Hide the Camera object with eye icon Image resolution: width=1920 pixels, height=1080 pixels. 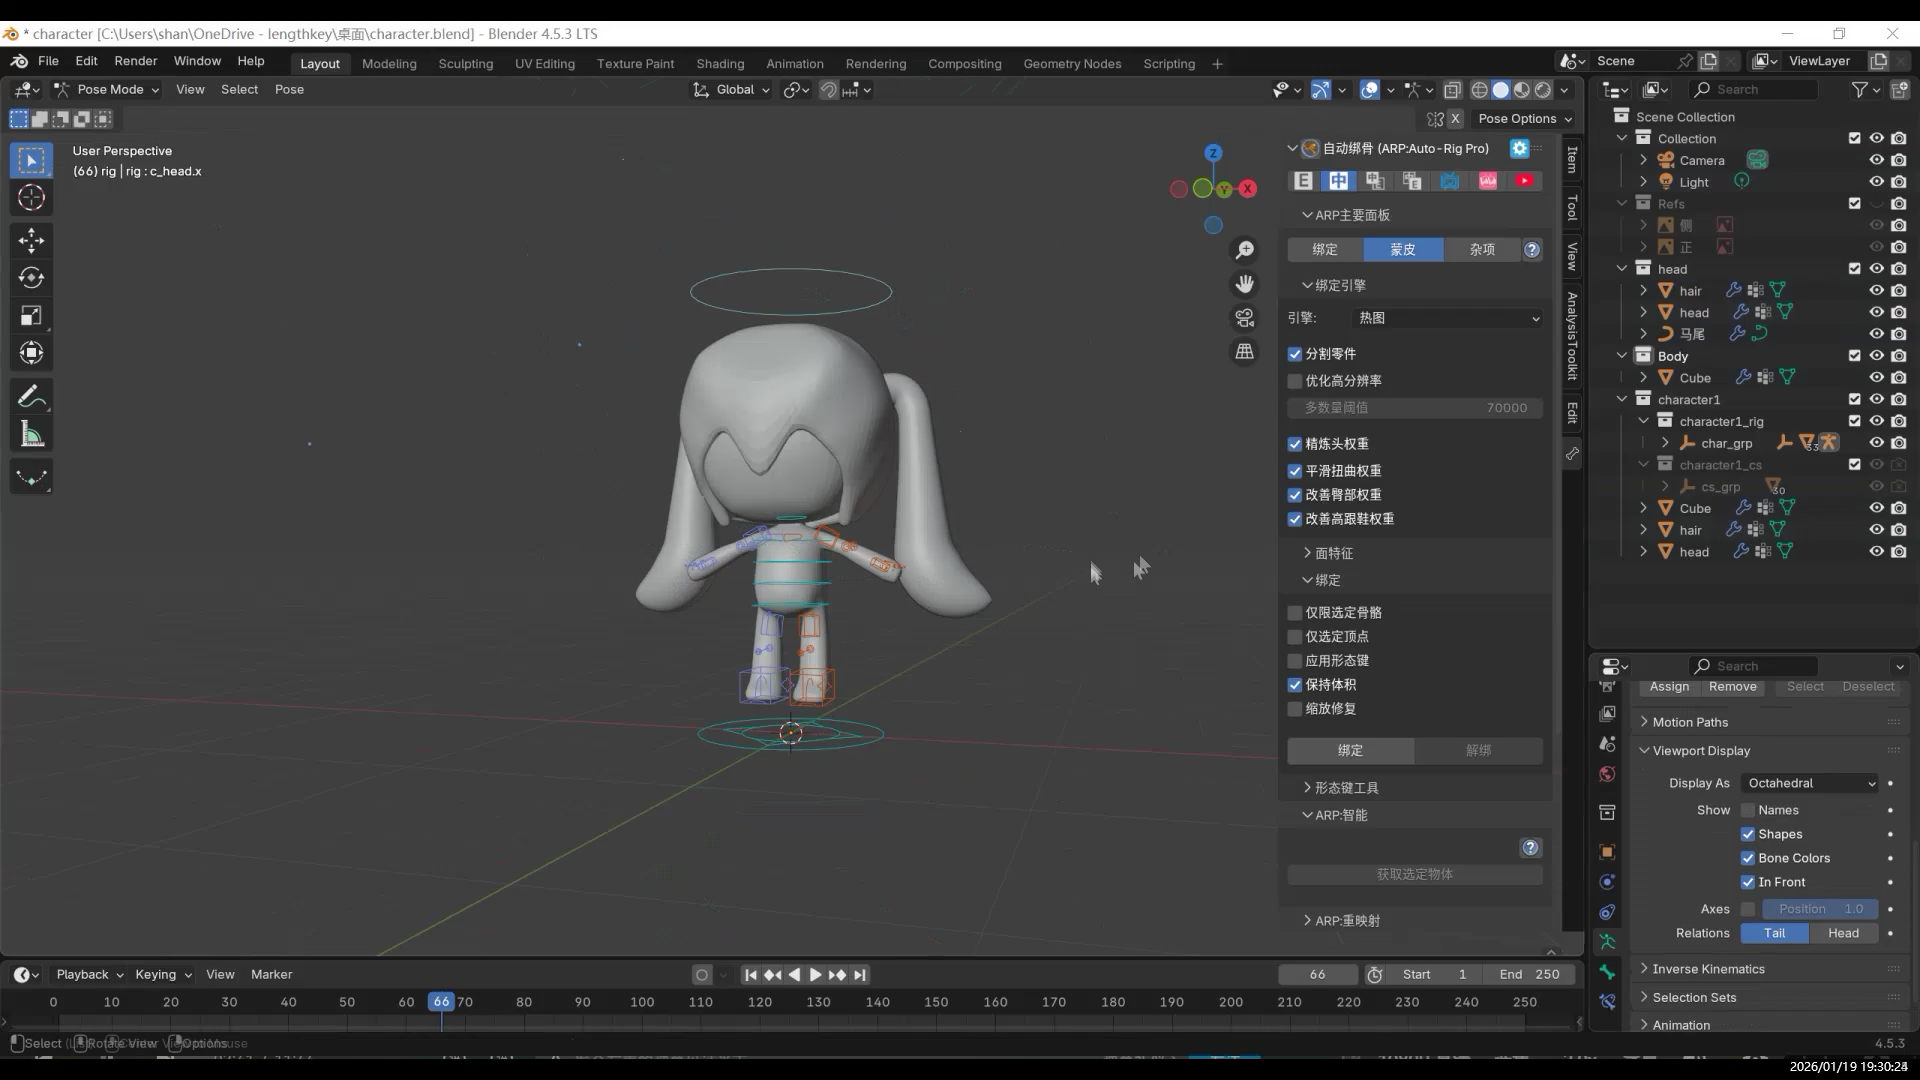click(x=1876, y=160)
